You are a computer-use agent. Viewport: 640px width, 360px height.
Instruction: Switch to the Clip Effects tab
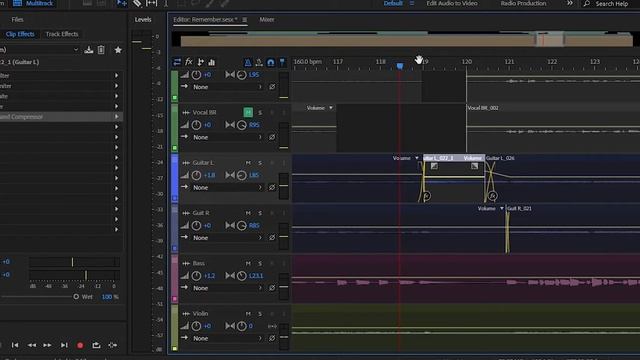(x=20, y=34)
